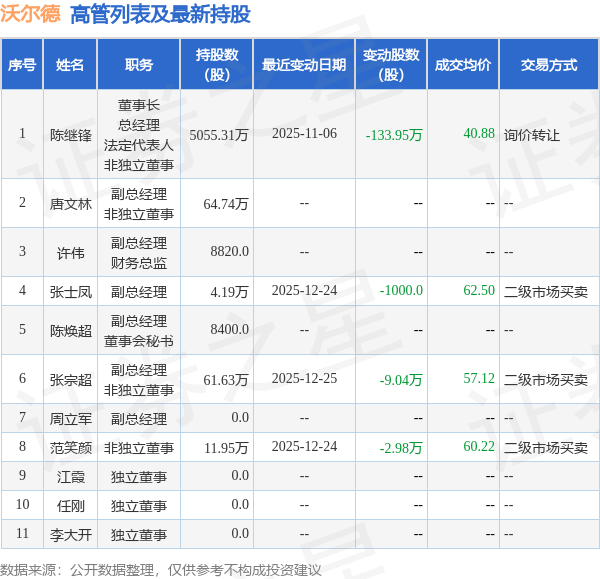Click the date 2025-11-06
Viewport: 600px width, 579px height.
[304, 134]
